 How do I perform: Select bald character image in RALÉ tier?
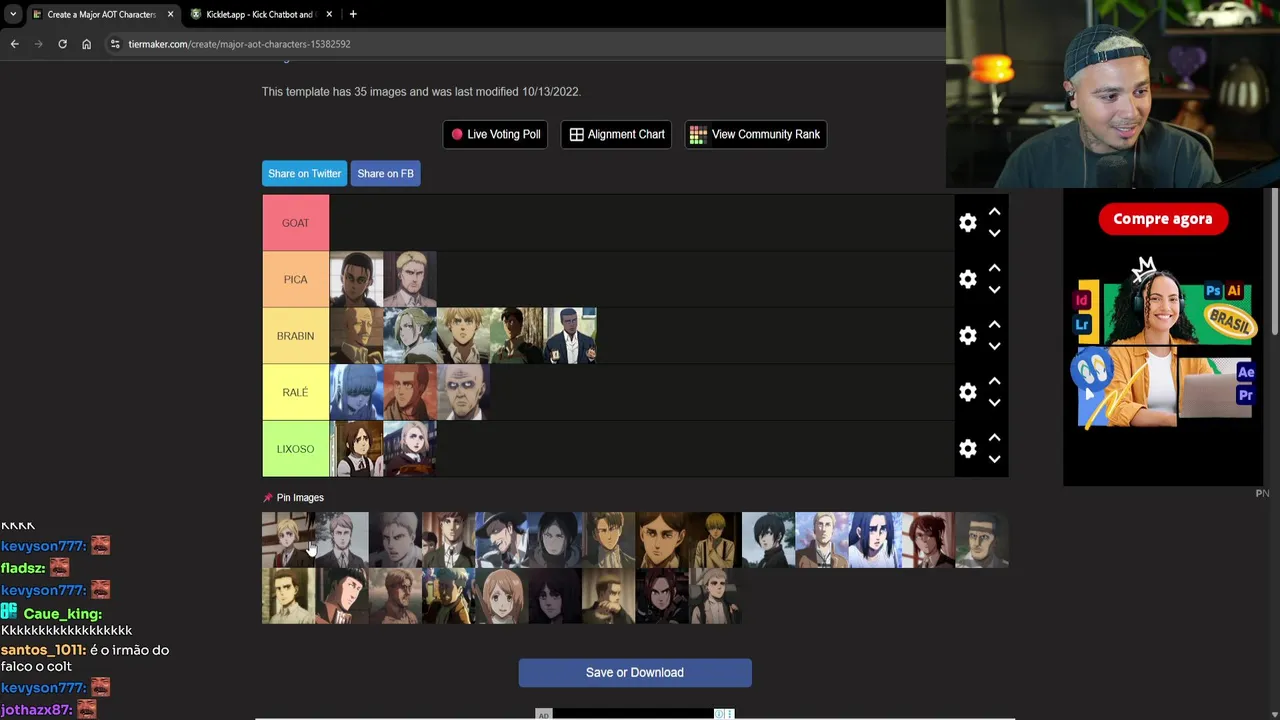click(463, 392)
